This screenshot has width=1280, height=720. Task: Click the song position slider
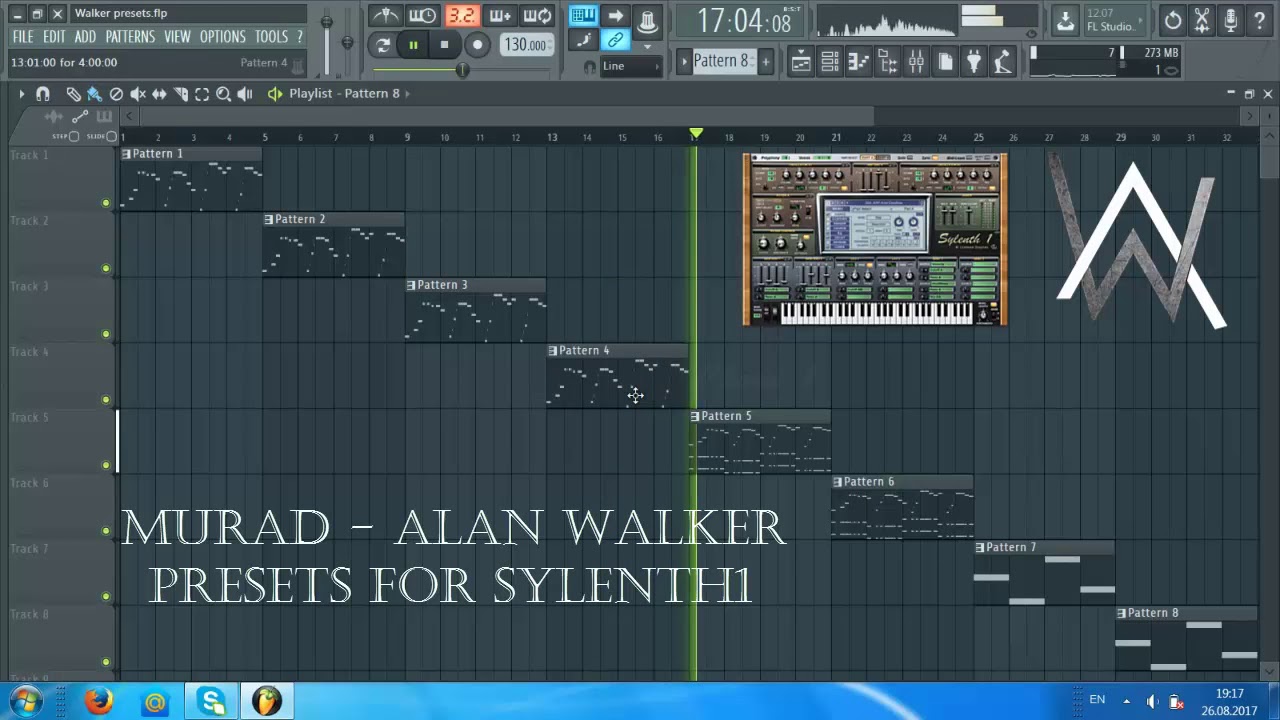point(463,70)
